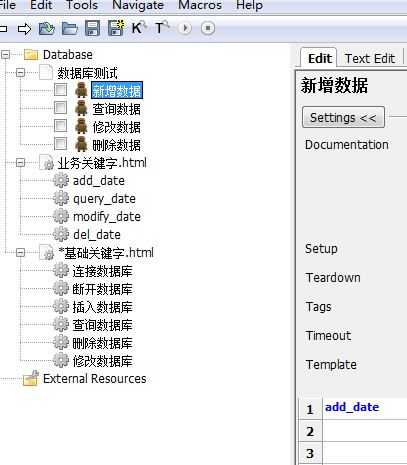Collapse the Settings << section
Viewport: 407px width, 465px height.
click(343, 117)
